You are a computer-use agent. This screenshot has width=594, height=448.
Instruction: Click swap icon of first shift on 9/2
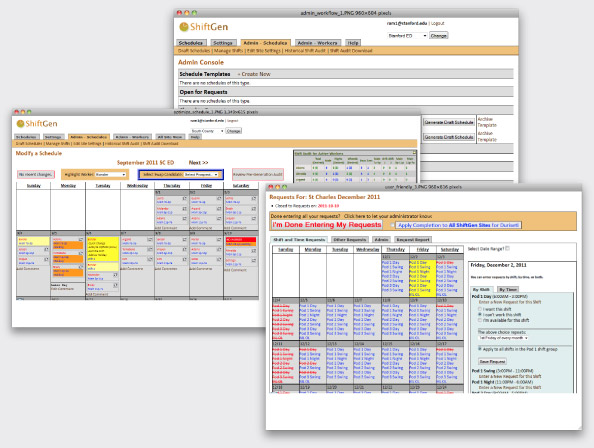[x=219, y=198]
